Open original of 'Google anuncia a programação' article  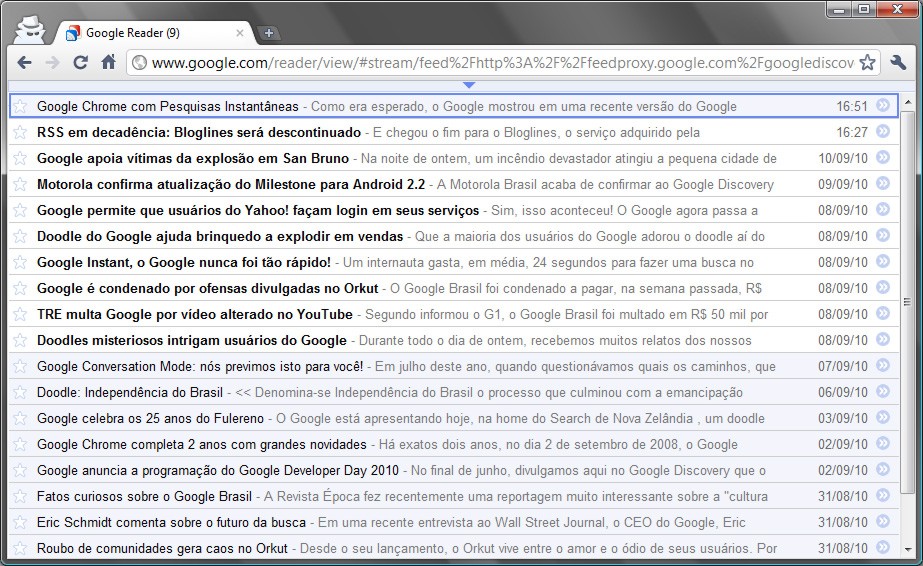[x=882, y=469]
